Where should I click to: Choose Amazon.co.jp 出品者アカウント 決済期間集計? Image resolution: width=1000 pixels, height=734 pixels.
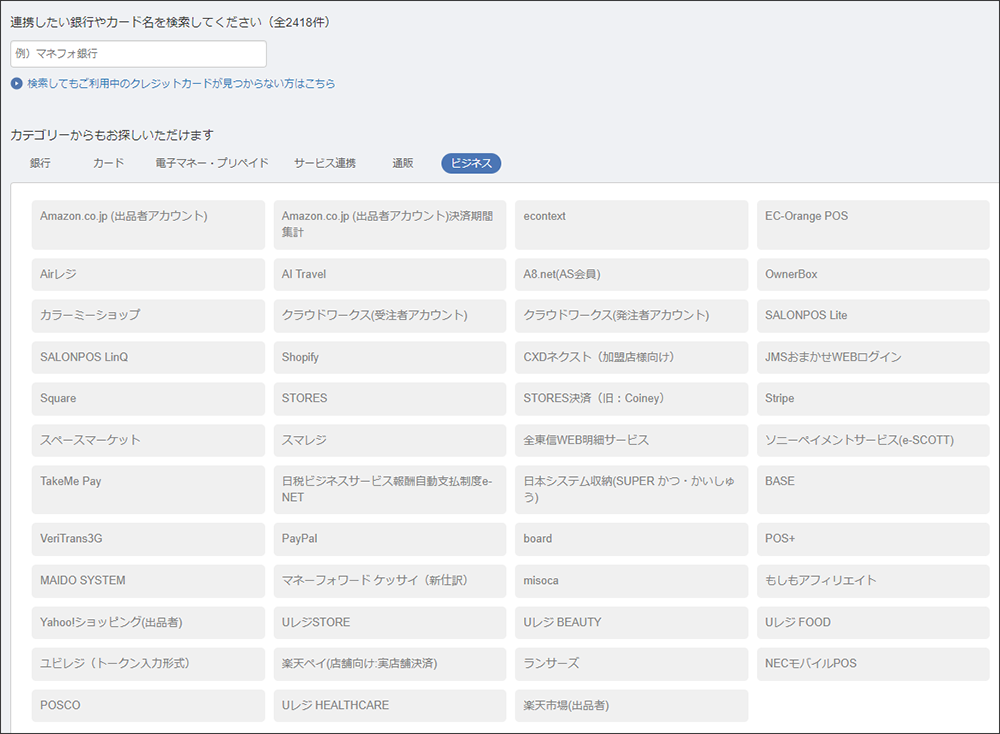coord(390,224)
